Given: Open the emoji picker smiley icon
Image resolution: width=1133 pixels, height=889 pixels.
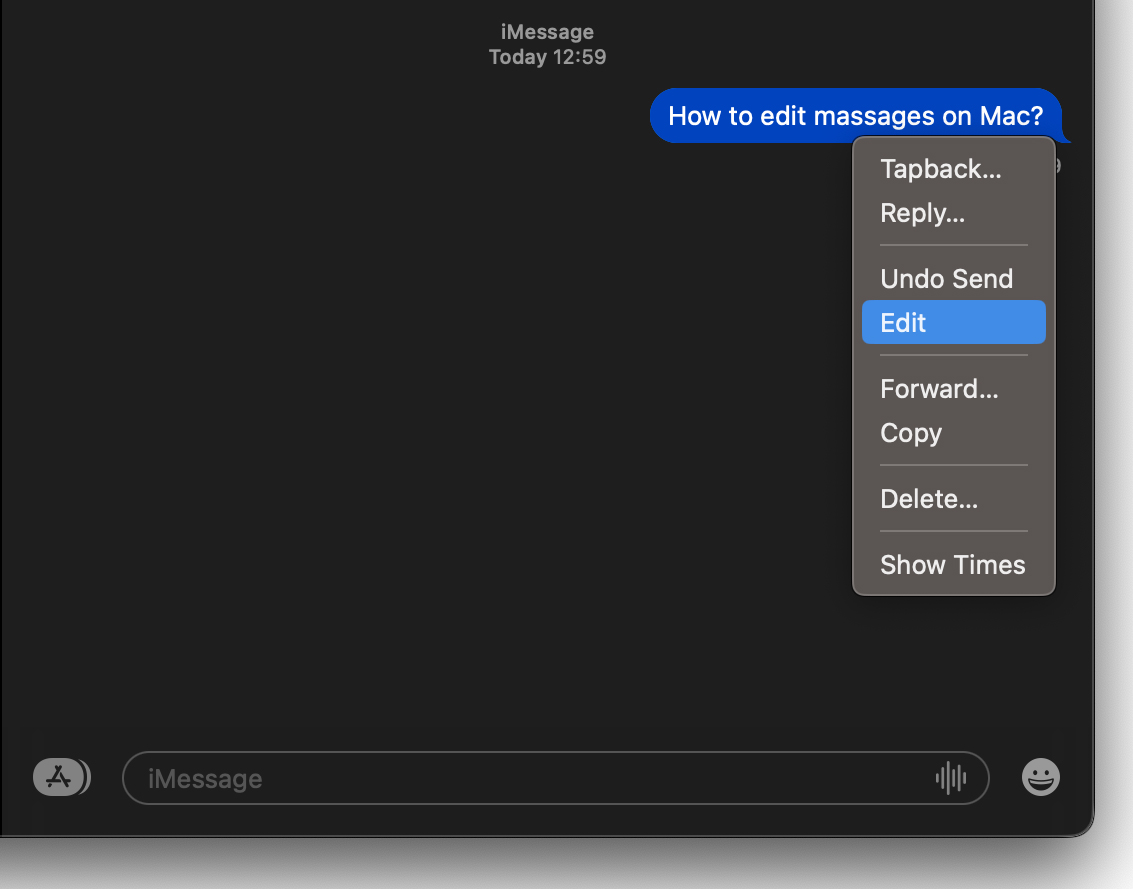Looking at the screenshot, I should 1040,777.
